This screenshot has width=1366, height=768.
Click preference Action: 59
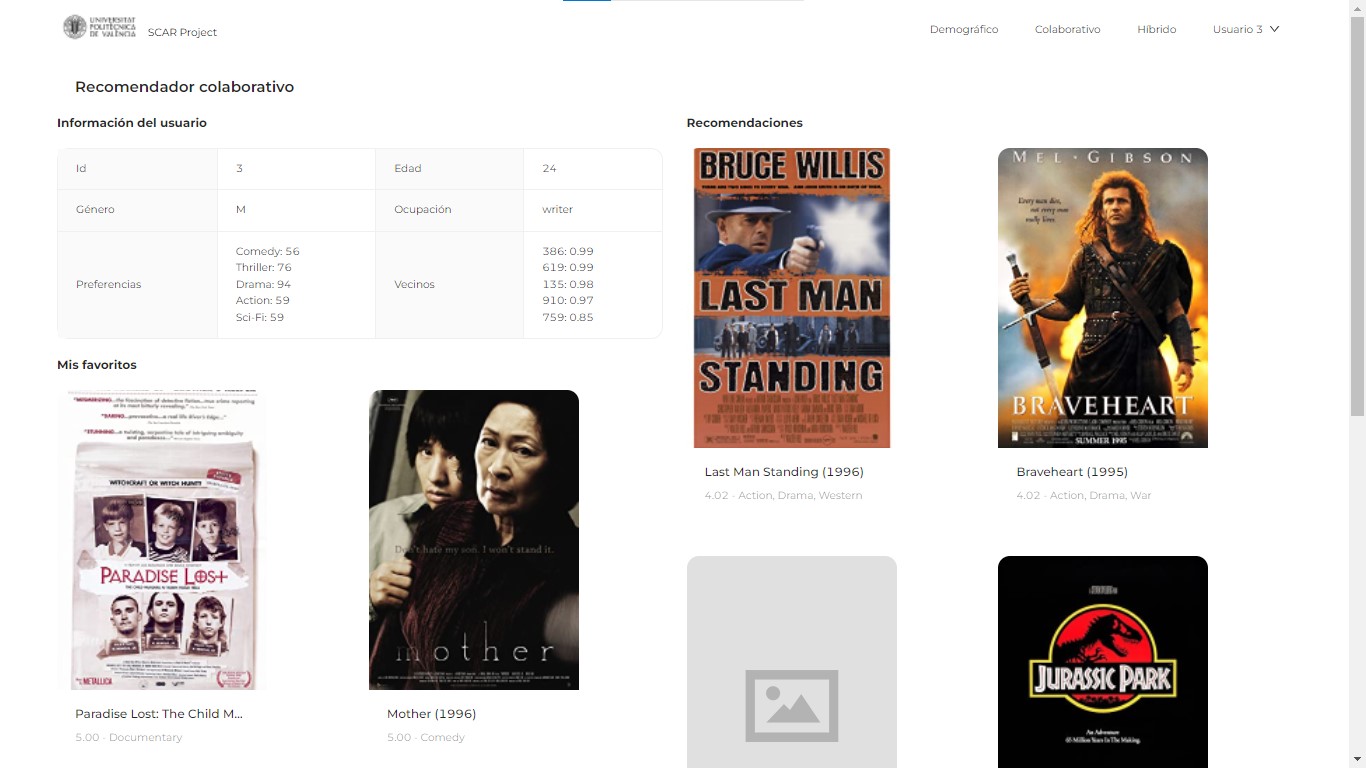click(x=262, y=300)
